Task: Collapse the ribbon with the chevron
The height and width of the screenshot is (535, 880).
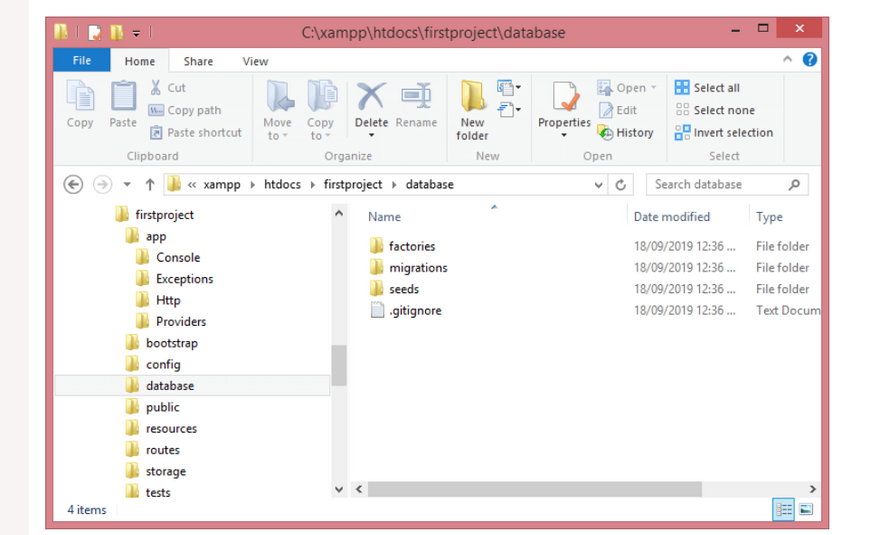Action: (x=787, y=60)
